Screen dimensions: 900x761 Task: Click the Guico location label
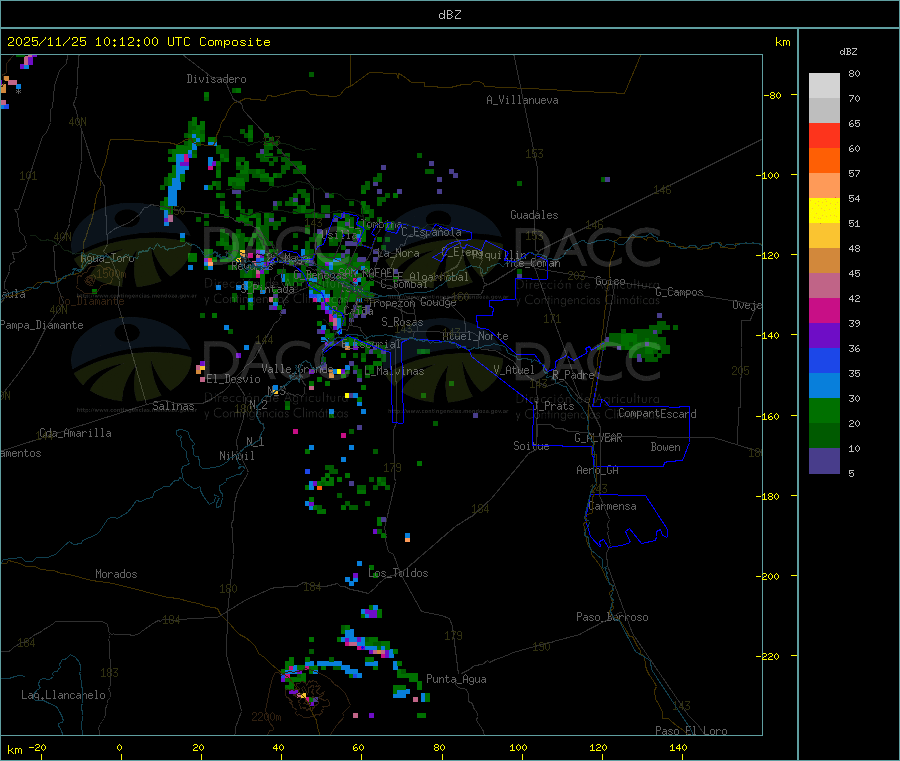(x=610, y=281)
